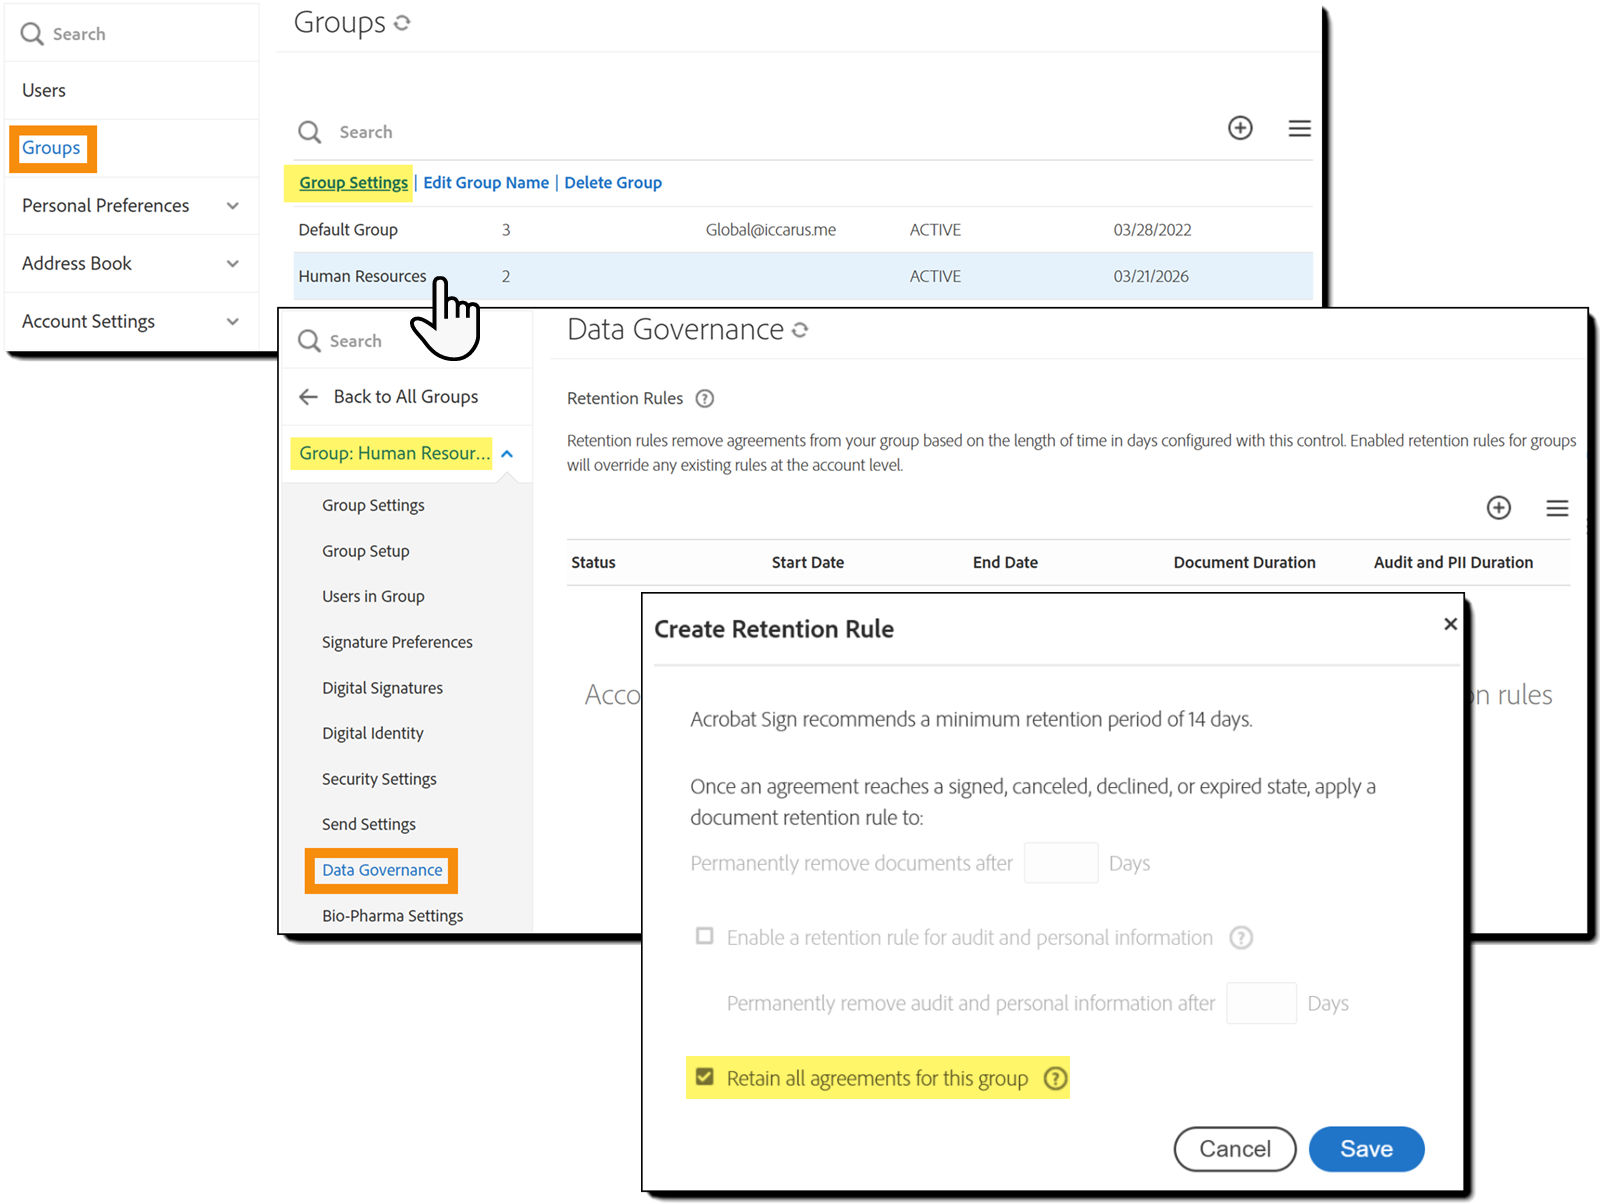Screen dimensions: 1600x1204
Task: Open the groups hamburger options menu
Action: 1299,128
